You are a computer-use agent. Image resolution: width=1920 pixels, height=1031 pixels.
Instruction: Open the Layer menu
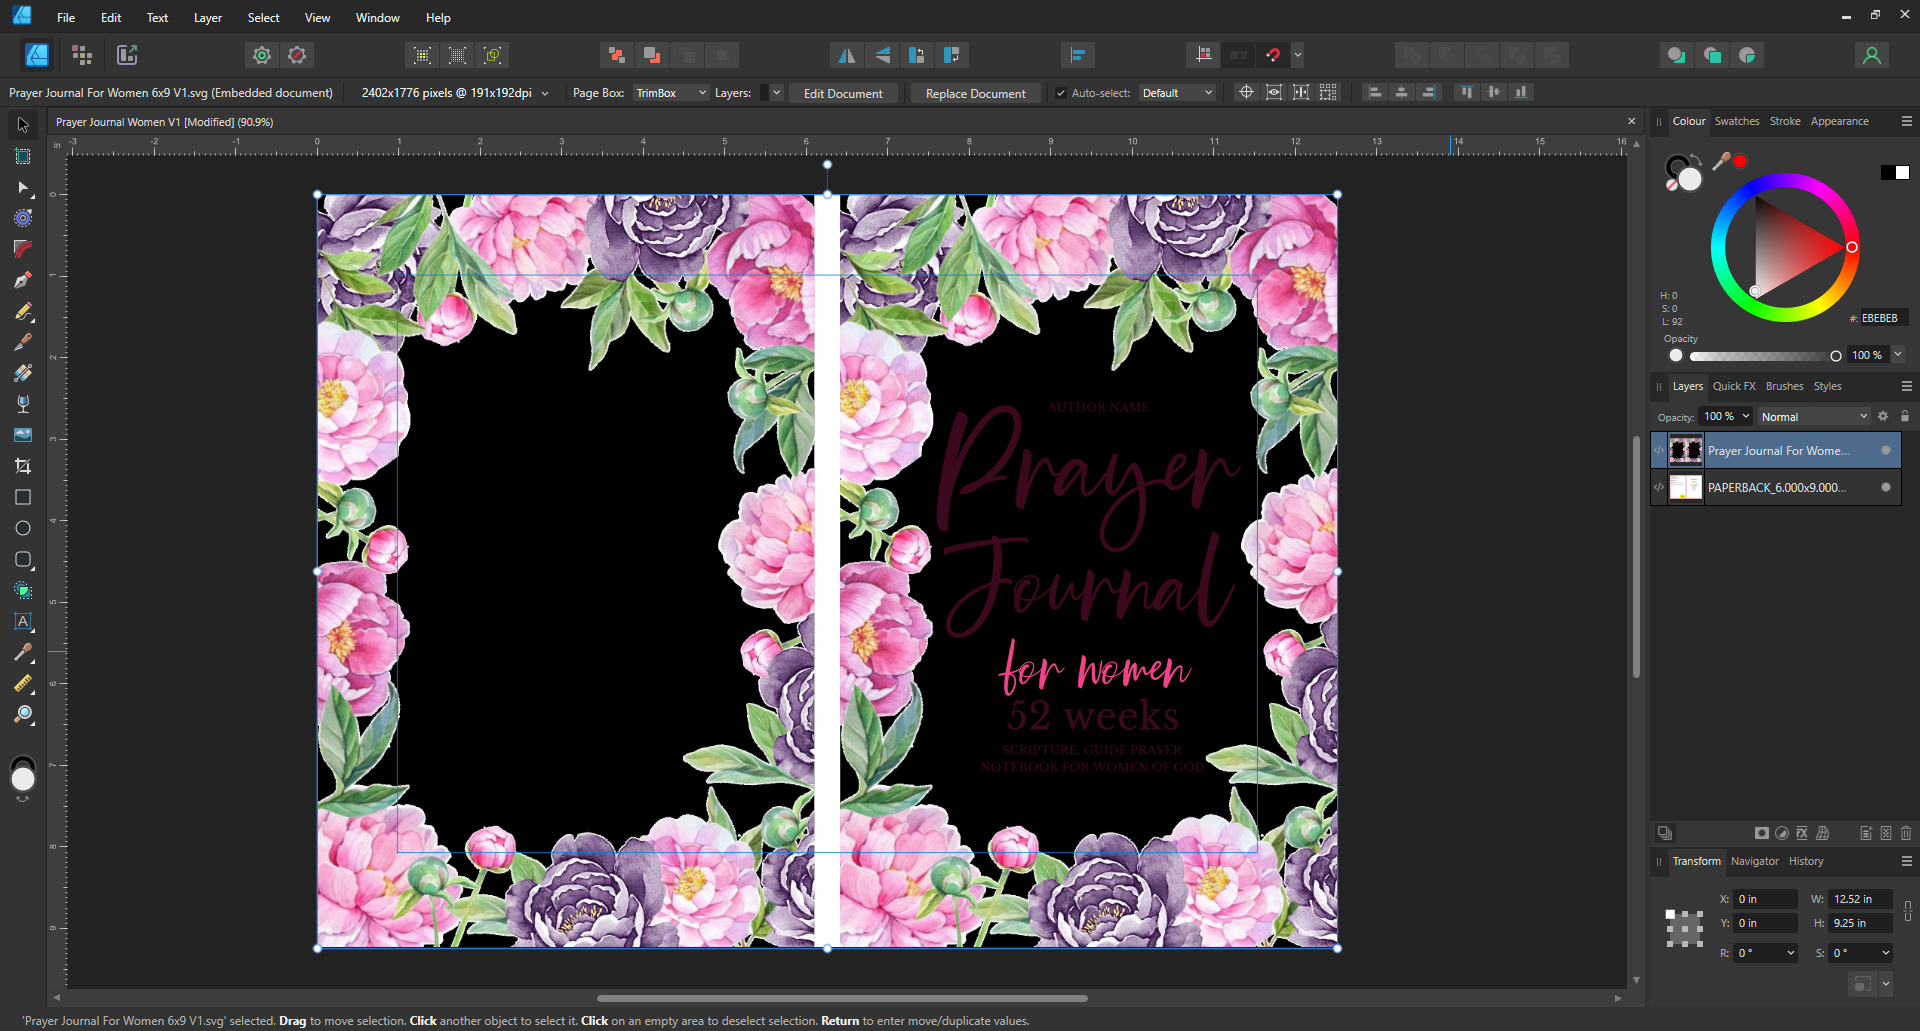[x=208, y=17]
